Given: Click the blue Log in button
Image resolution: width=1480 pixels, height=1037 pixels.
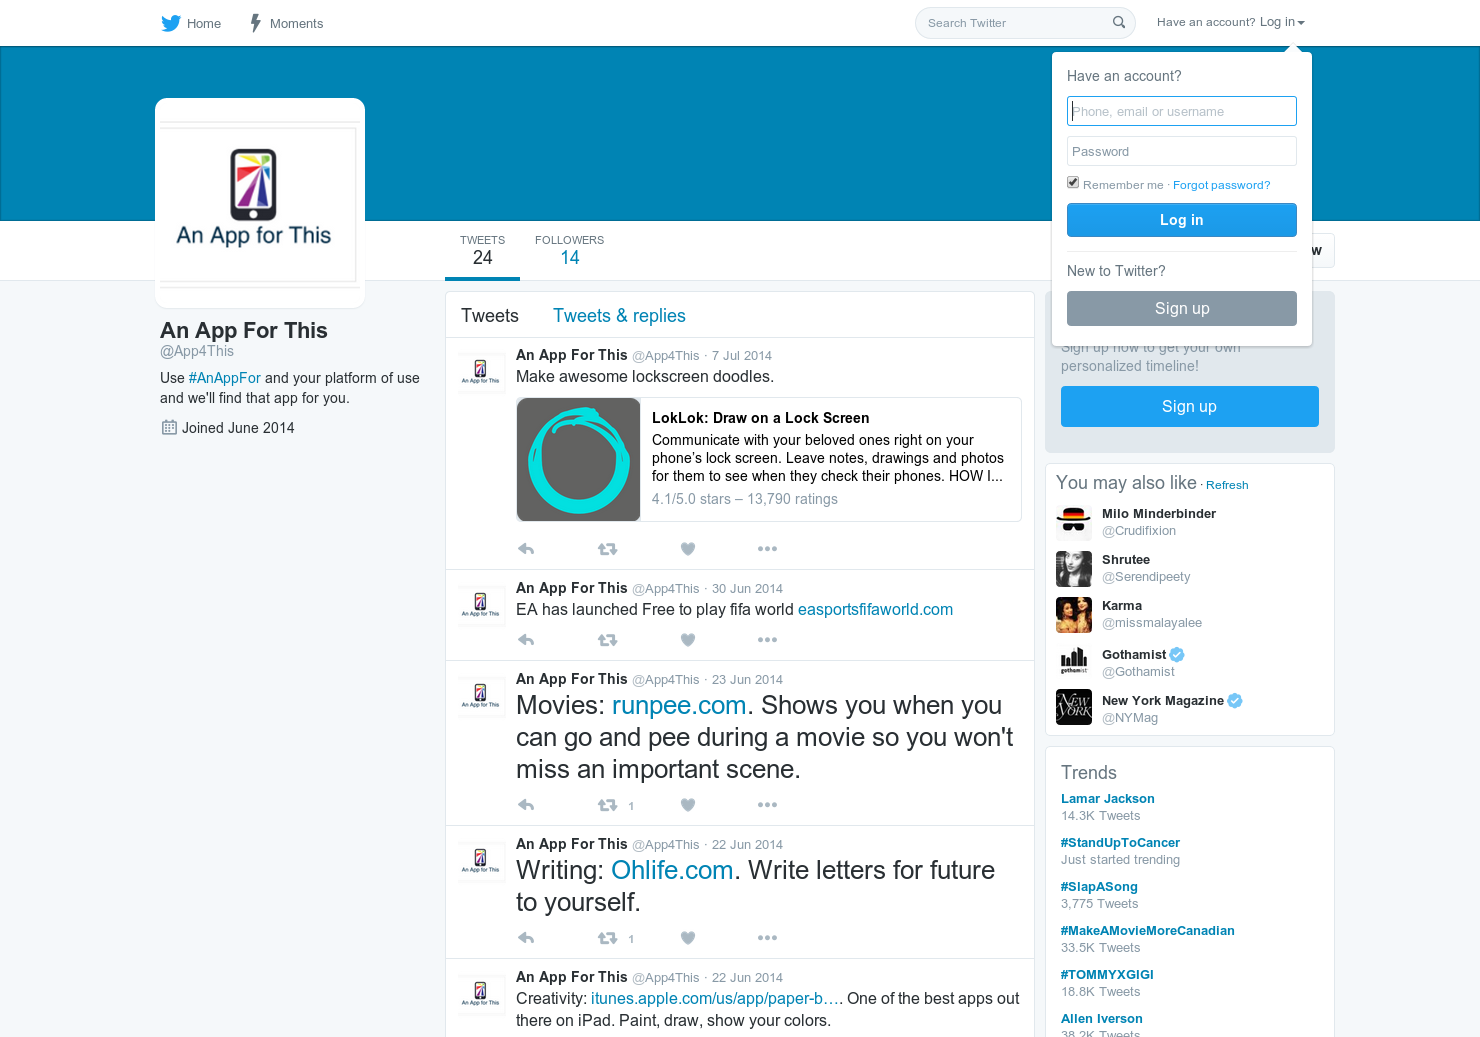Looking at the screenshot, I should [x=1182, y=220].
